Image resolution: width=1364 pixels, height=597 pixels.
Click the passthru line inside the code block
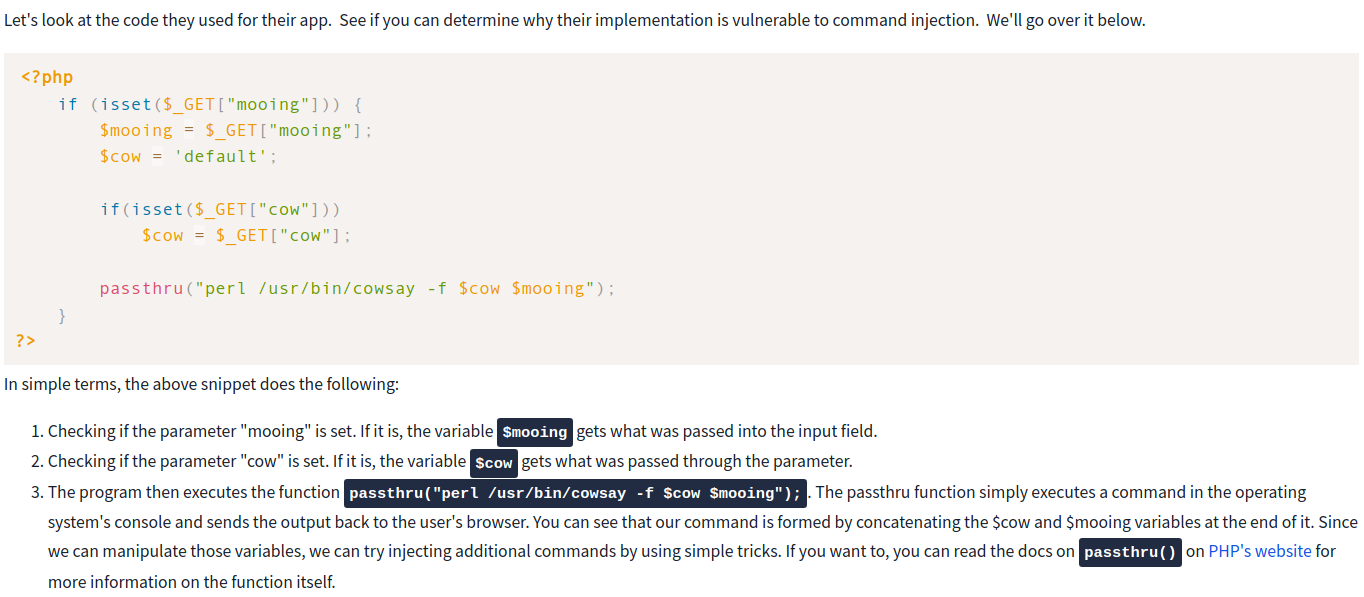357,288
